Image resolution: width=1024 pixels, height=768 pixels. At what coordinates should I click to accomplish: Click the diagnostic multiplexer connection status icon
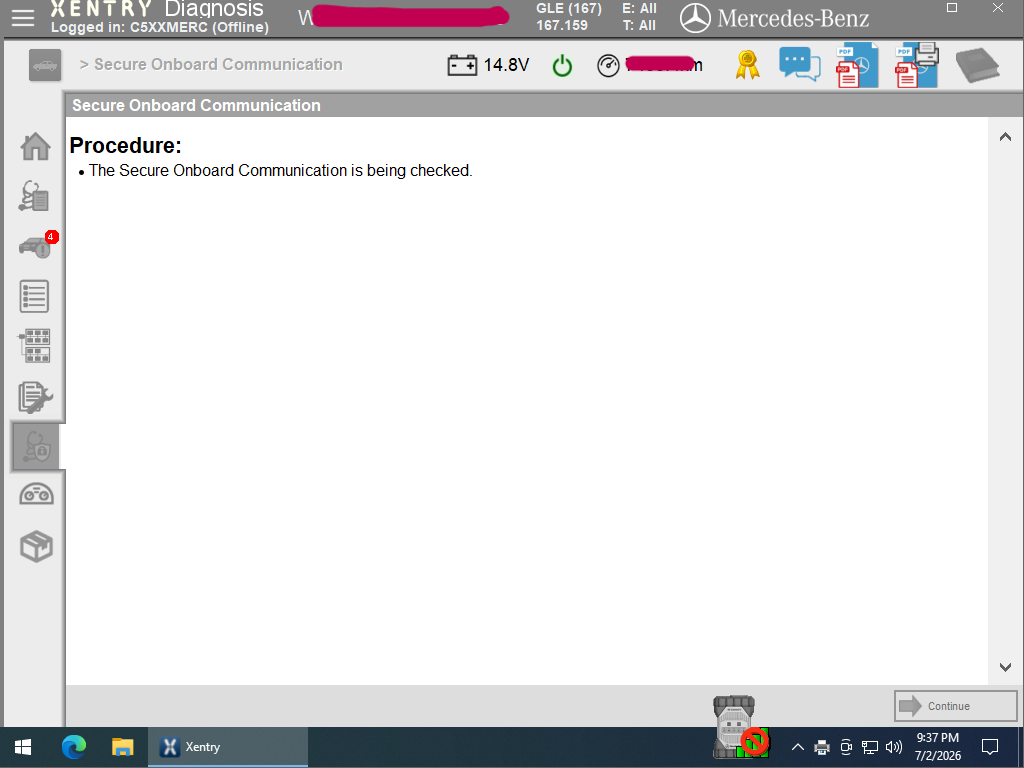click(x=740, y=726)
